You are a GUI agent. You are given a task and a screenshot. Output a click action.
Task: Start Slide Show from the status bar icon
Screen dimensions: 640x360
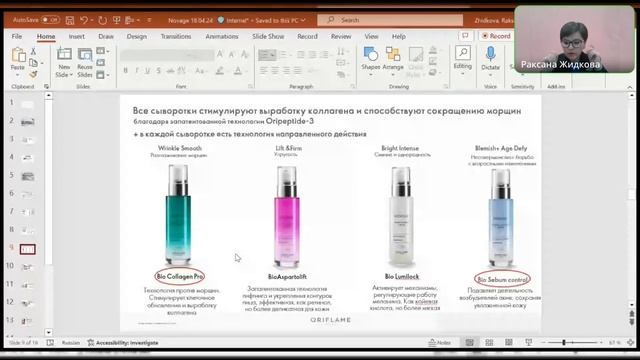pyautogui.click(x=529, y=342)
